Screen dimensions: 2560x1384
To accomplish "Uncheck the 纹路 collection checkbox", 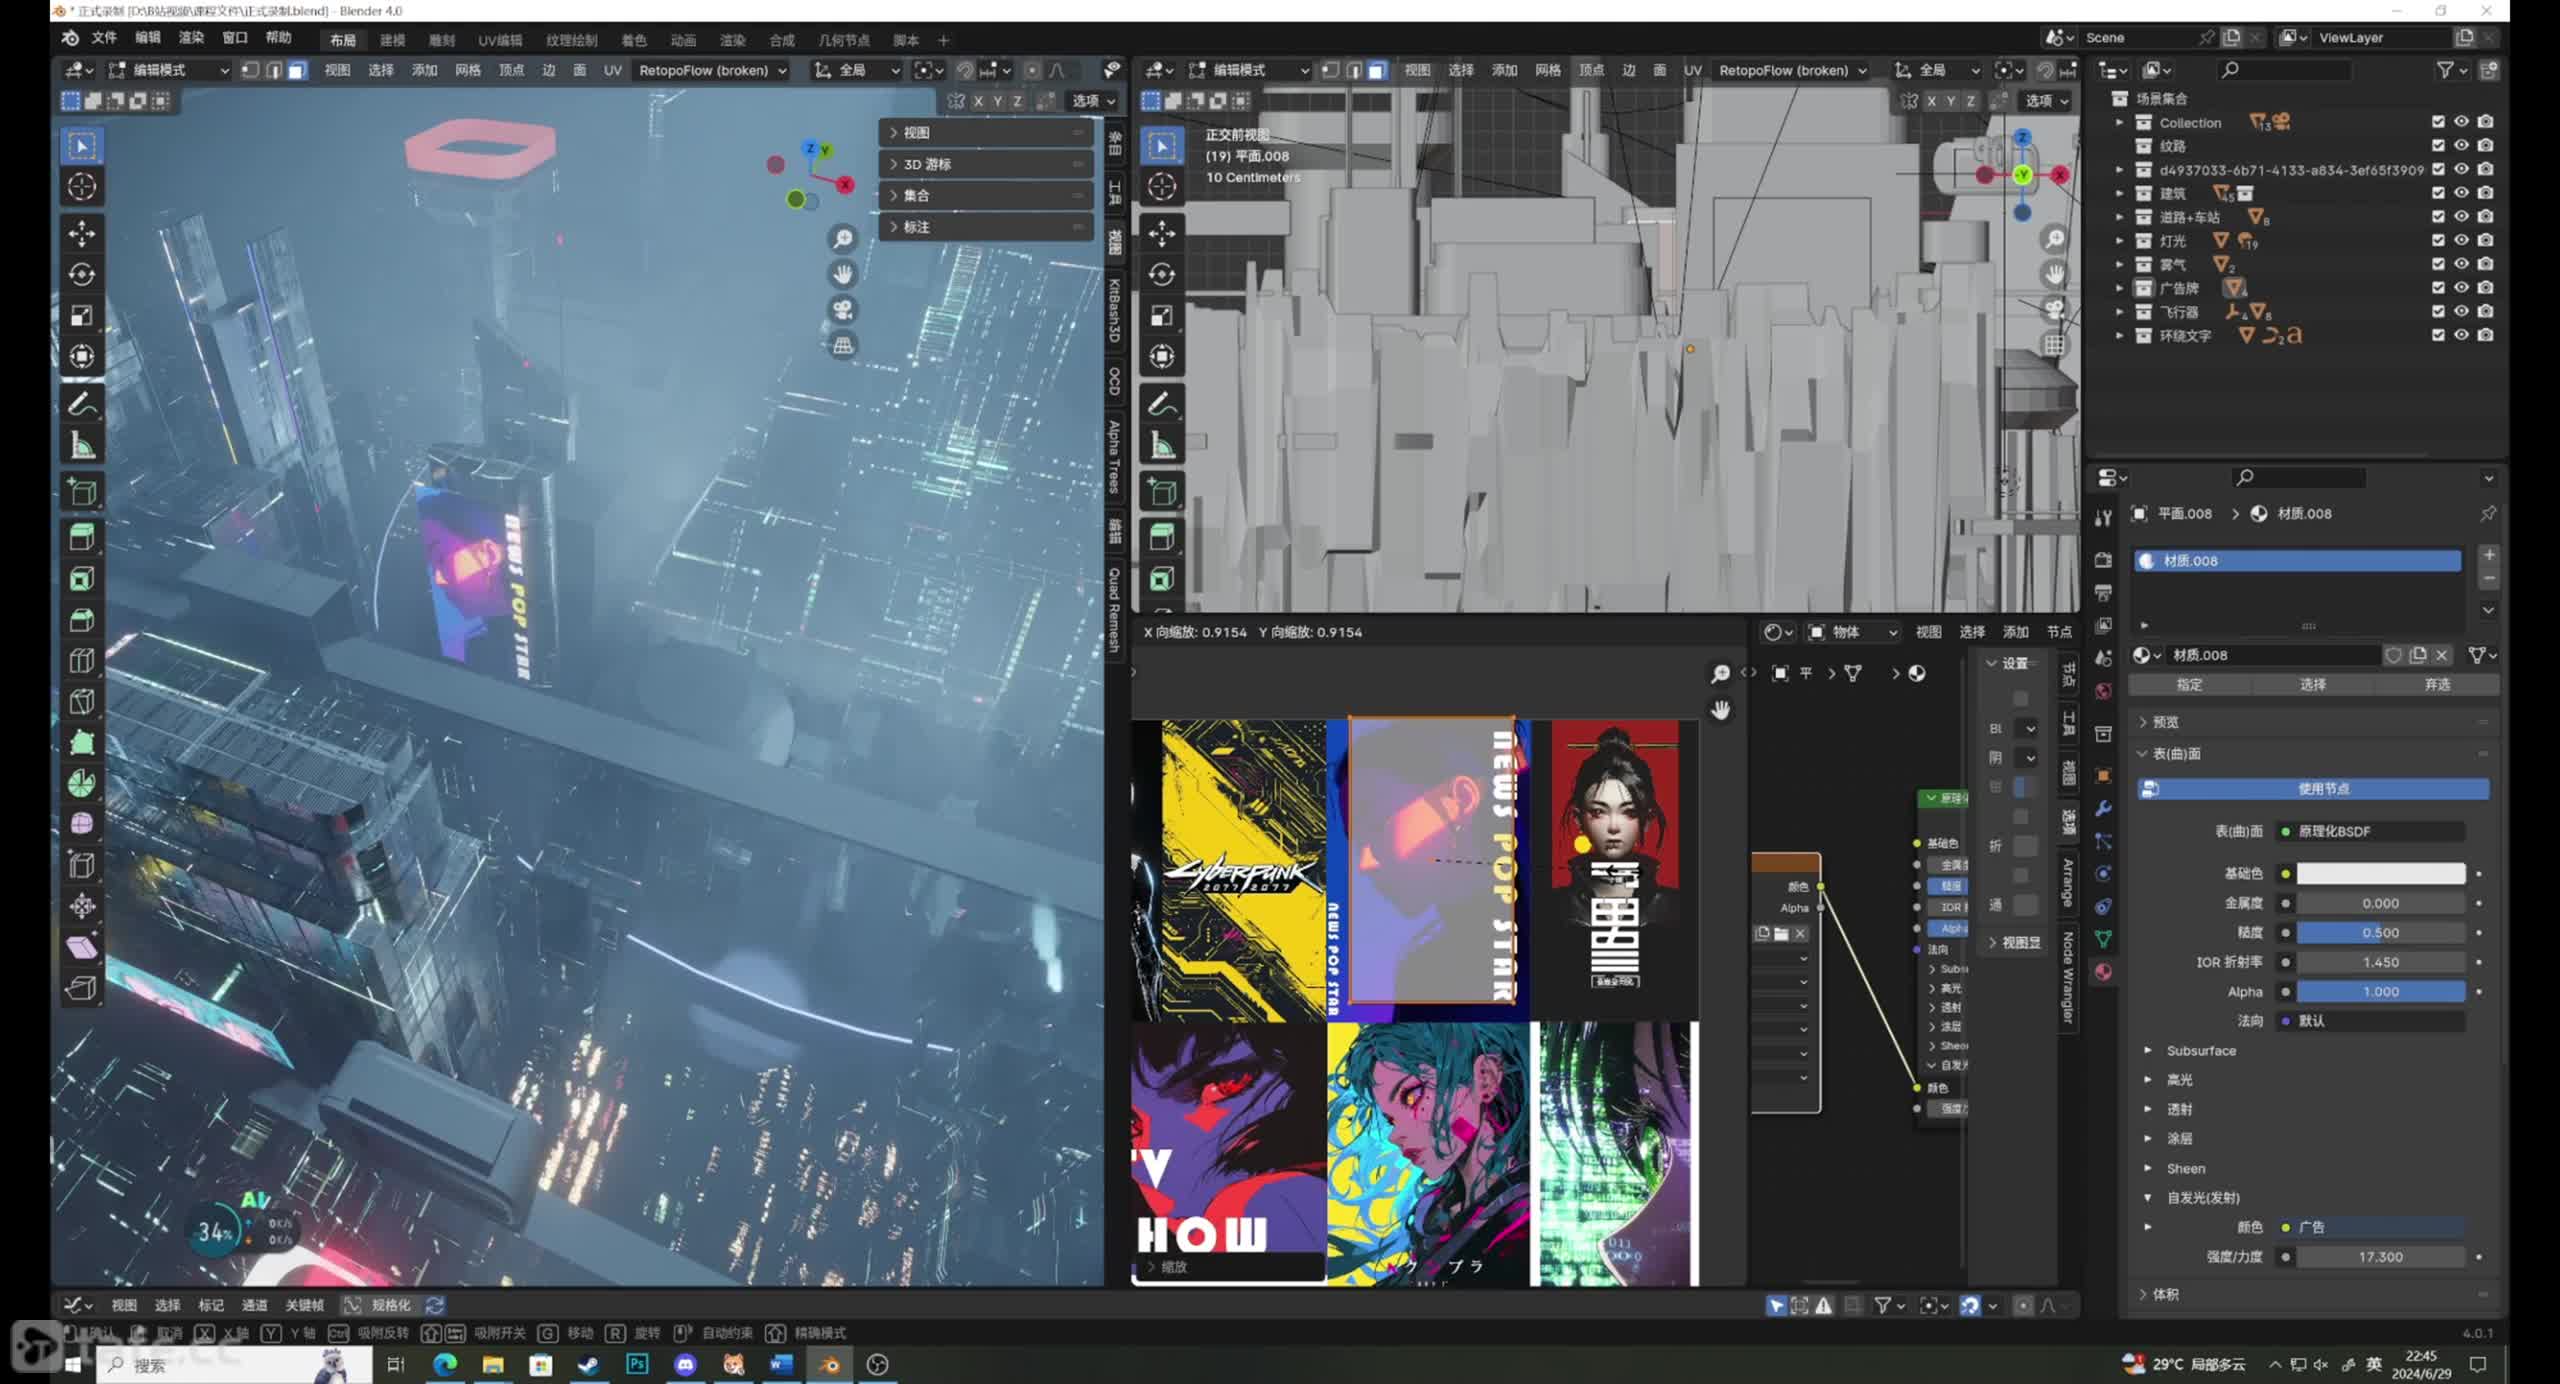I will click(x=2438, y=146).
